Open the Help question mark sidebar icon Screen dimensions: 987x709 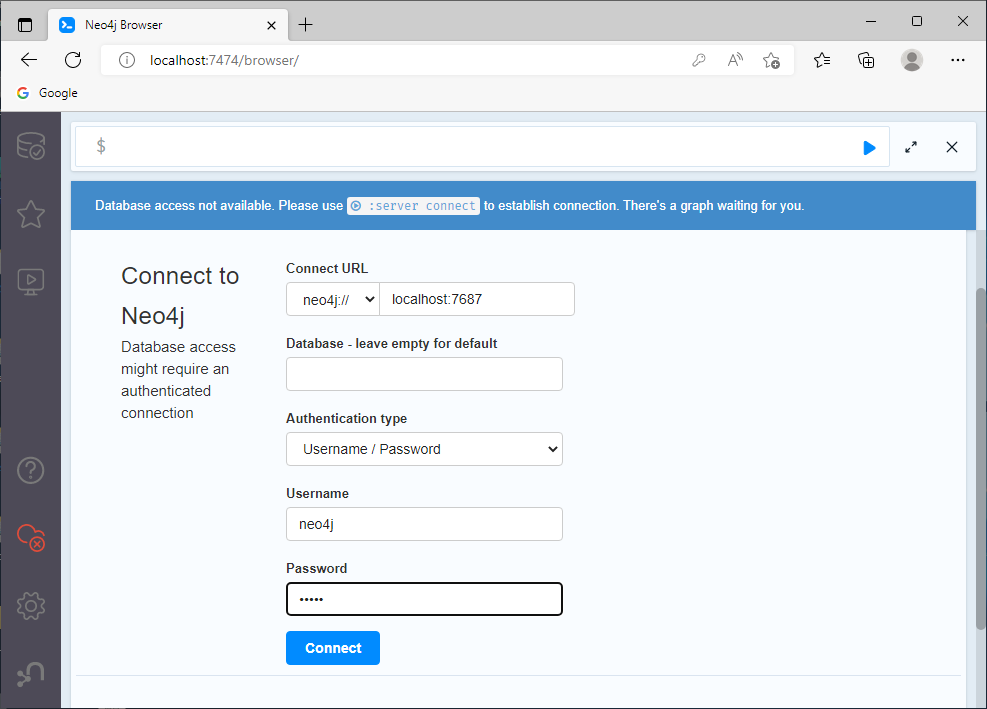point(31,470)
